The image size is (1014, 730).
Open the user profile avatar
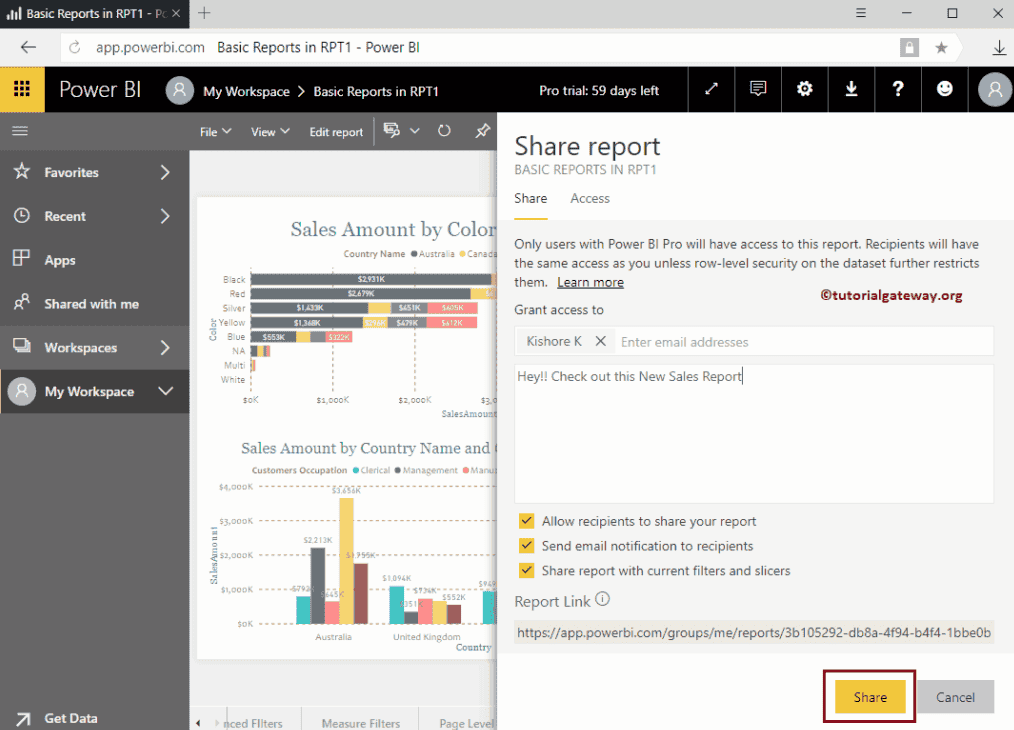992,89
